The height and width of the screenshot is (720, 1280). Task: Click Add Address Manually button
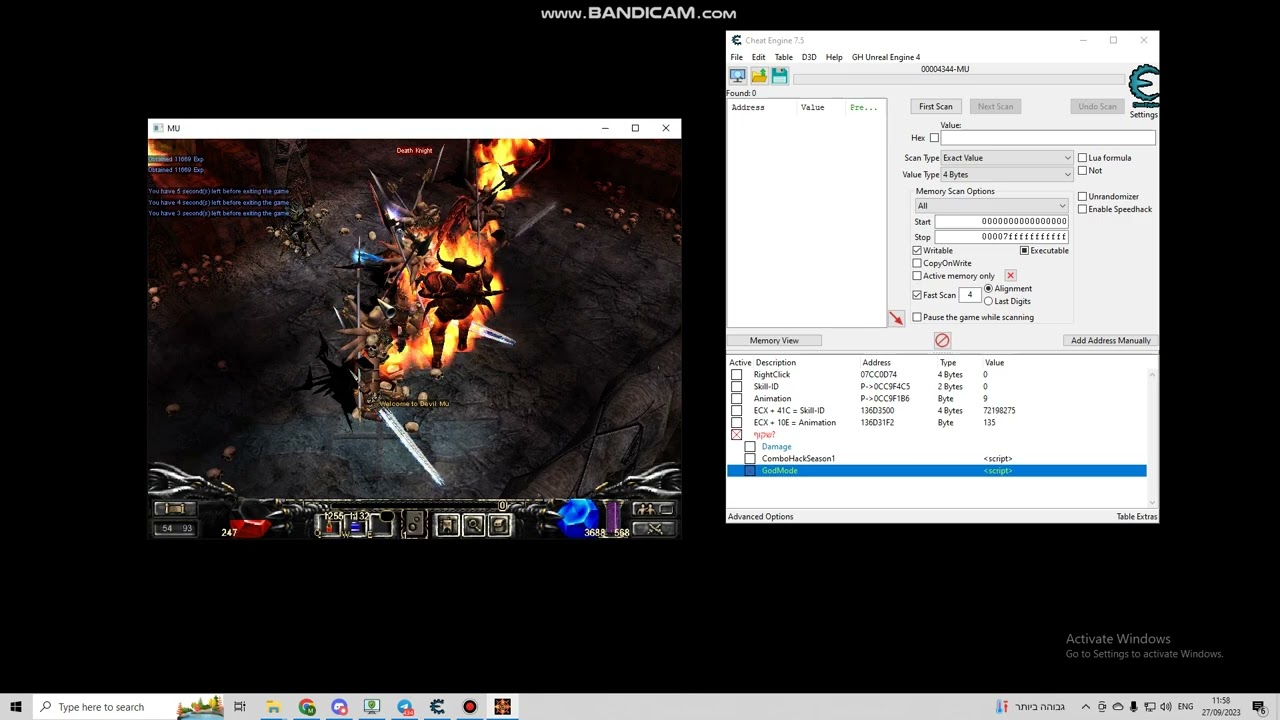coord(1110,341)
